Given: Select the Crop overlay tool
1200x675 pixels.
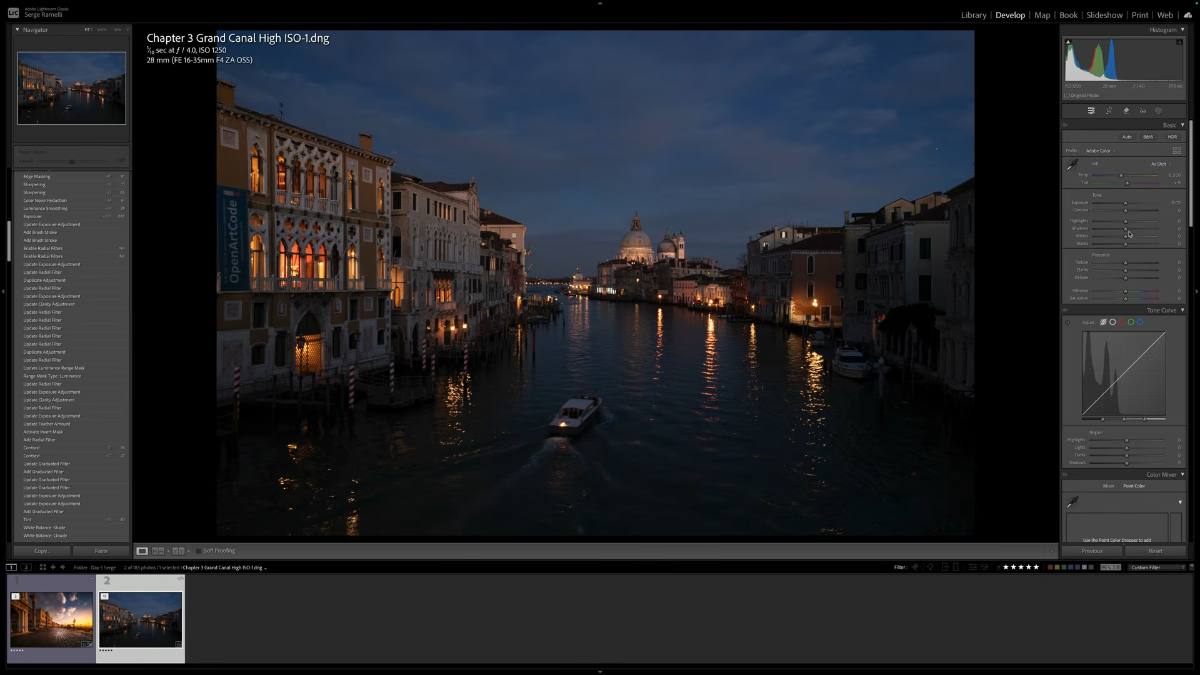Looking at the screenshot, I should pyautogui.click(x=1108, y=110).
